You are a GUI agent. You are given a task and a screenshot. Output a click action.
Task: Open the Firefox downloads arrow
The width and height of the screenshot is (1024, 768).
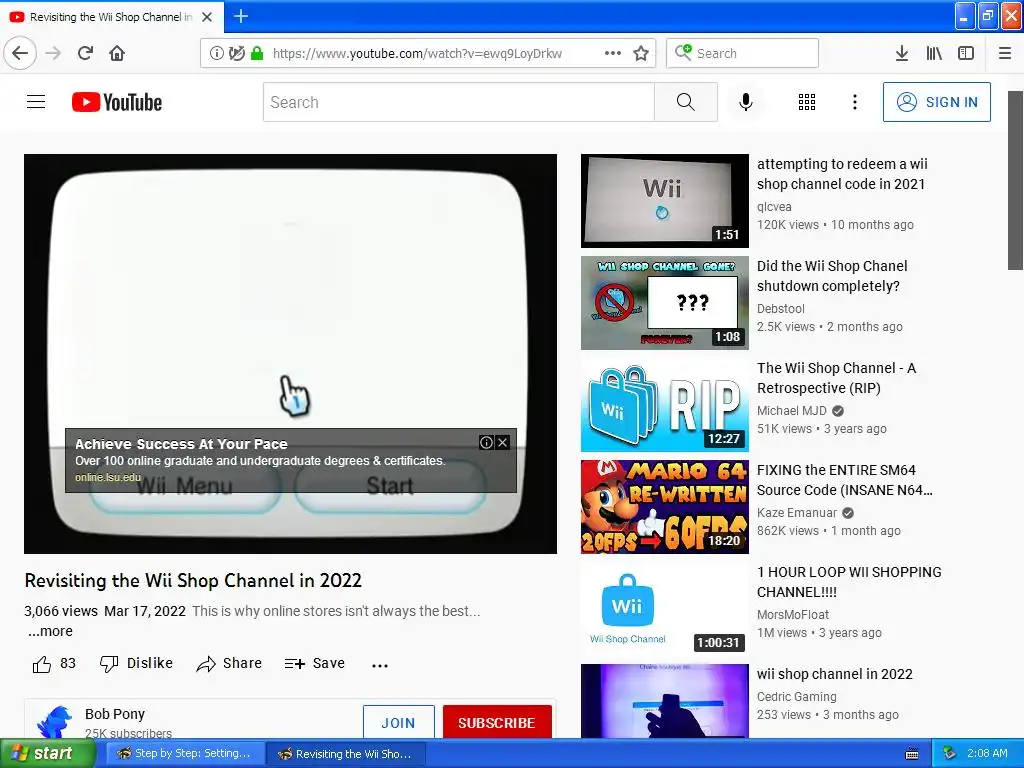pos(901,53)
